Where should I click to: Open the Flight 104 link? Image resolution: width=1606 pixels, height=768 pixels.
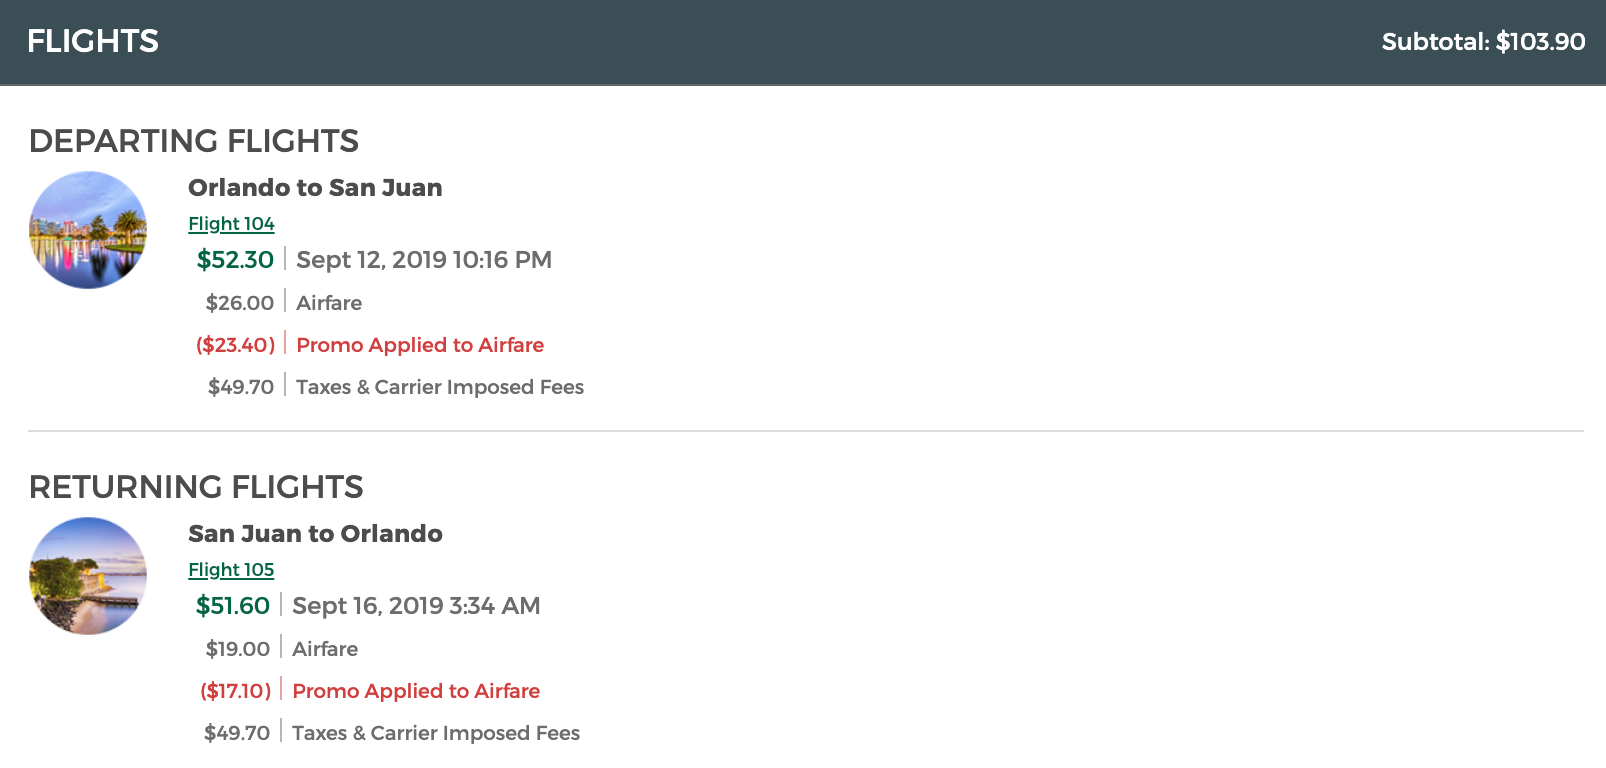(x=231, y=224)
